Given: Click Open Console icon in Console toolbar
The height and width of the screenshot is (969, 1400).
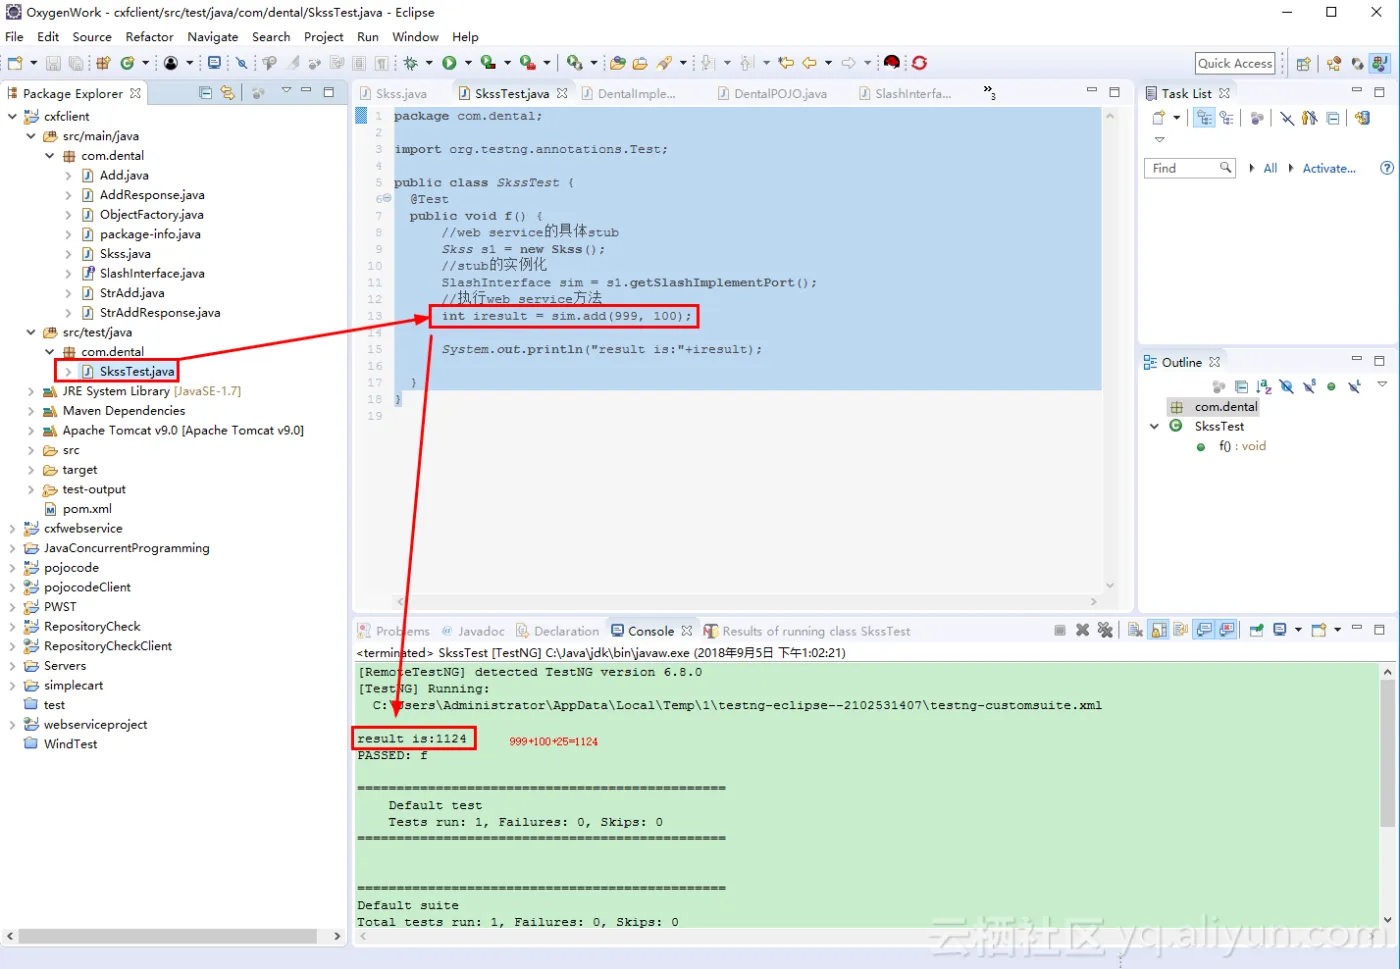Looking at the screenshot, I should point(1319,630).
